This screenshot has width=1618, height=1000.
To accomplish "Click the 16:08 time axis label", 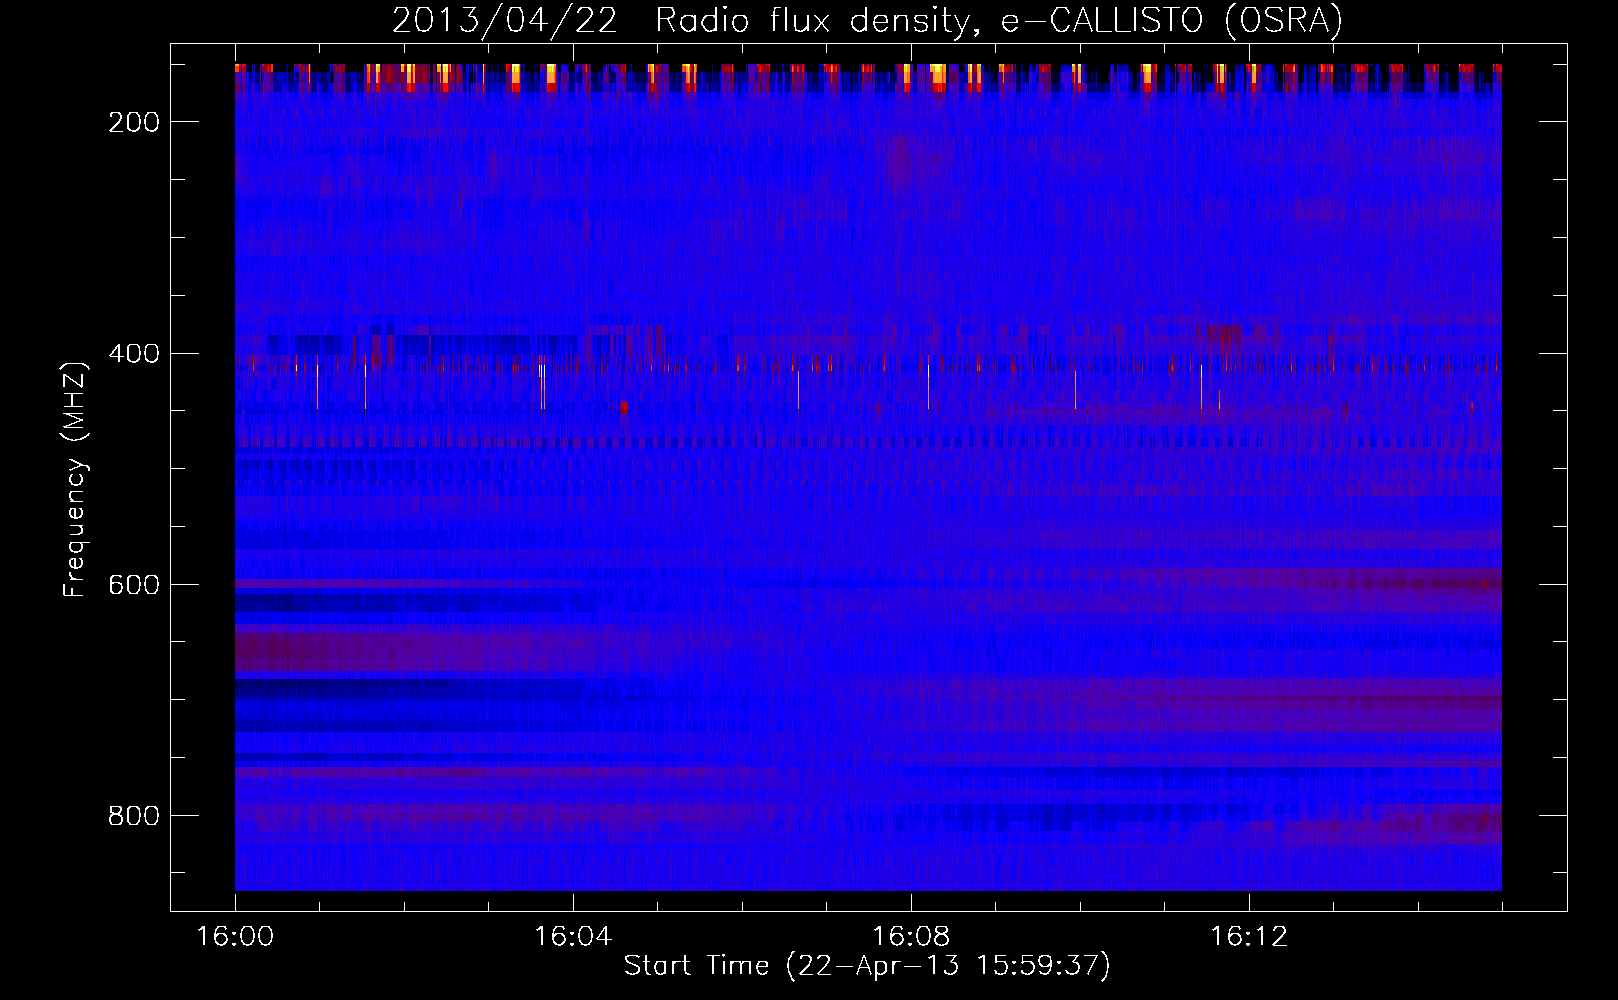I will (911, 937).
